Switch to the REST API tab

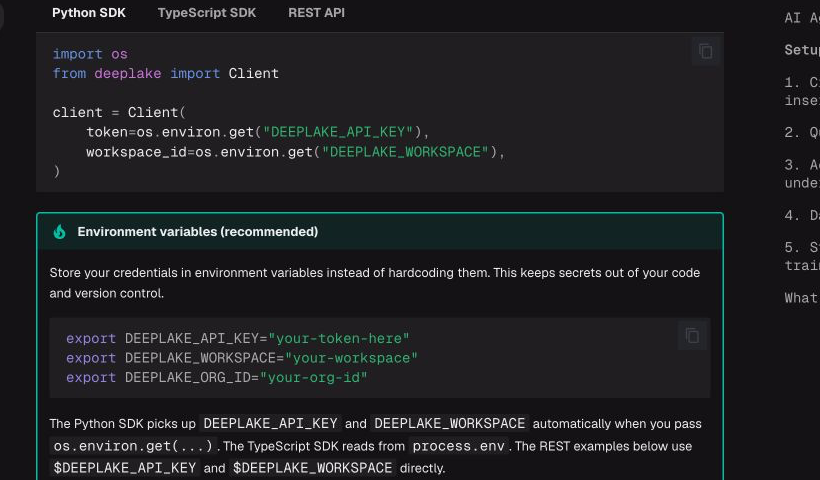pos(316,13)
